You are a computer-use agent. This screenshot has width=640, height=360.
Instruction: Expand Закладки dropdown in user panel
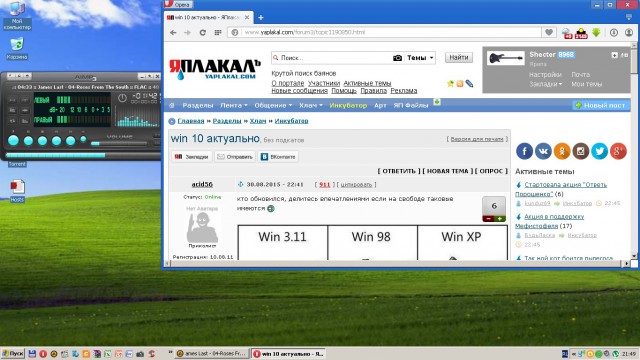[x=546, y=84]
